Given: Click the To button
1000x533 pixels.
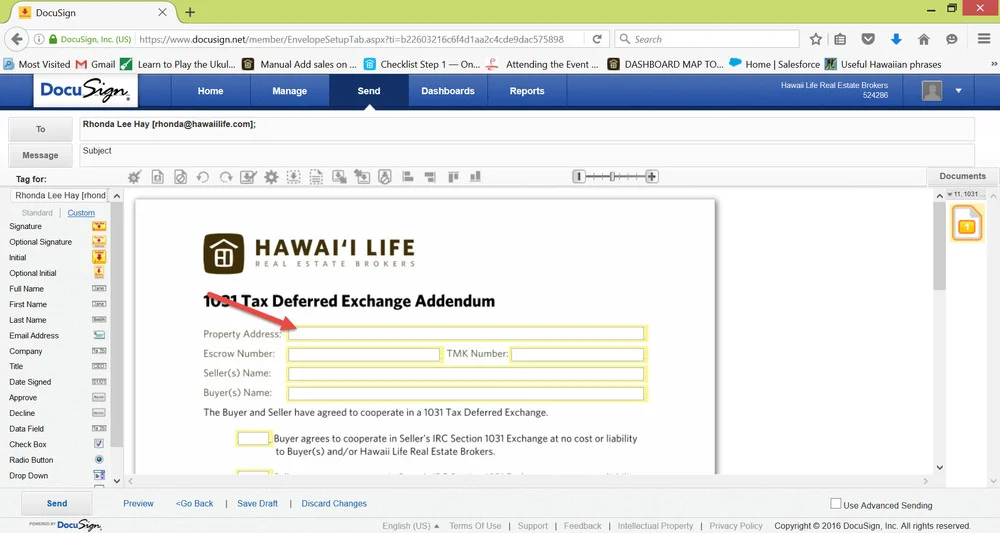Looking at the screenshot, I should point(40,129).
